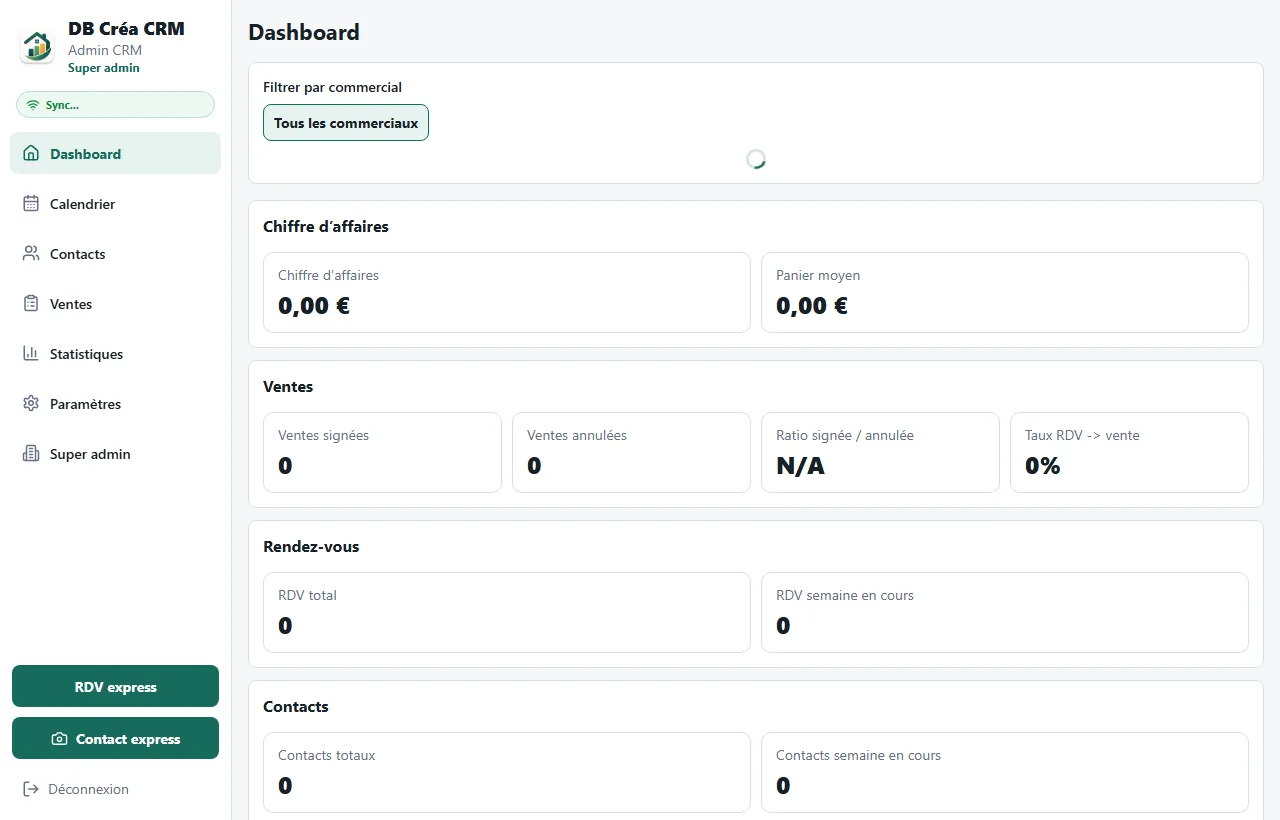Screen dimensions: 1280x820
Task: Click the "N/A" ratio value
Action: (801, 466)
